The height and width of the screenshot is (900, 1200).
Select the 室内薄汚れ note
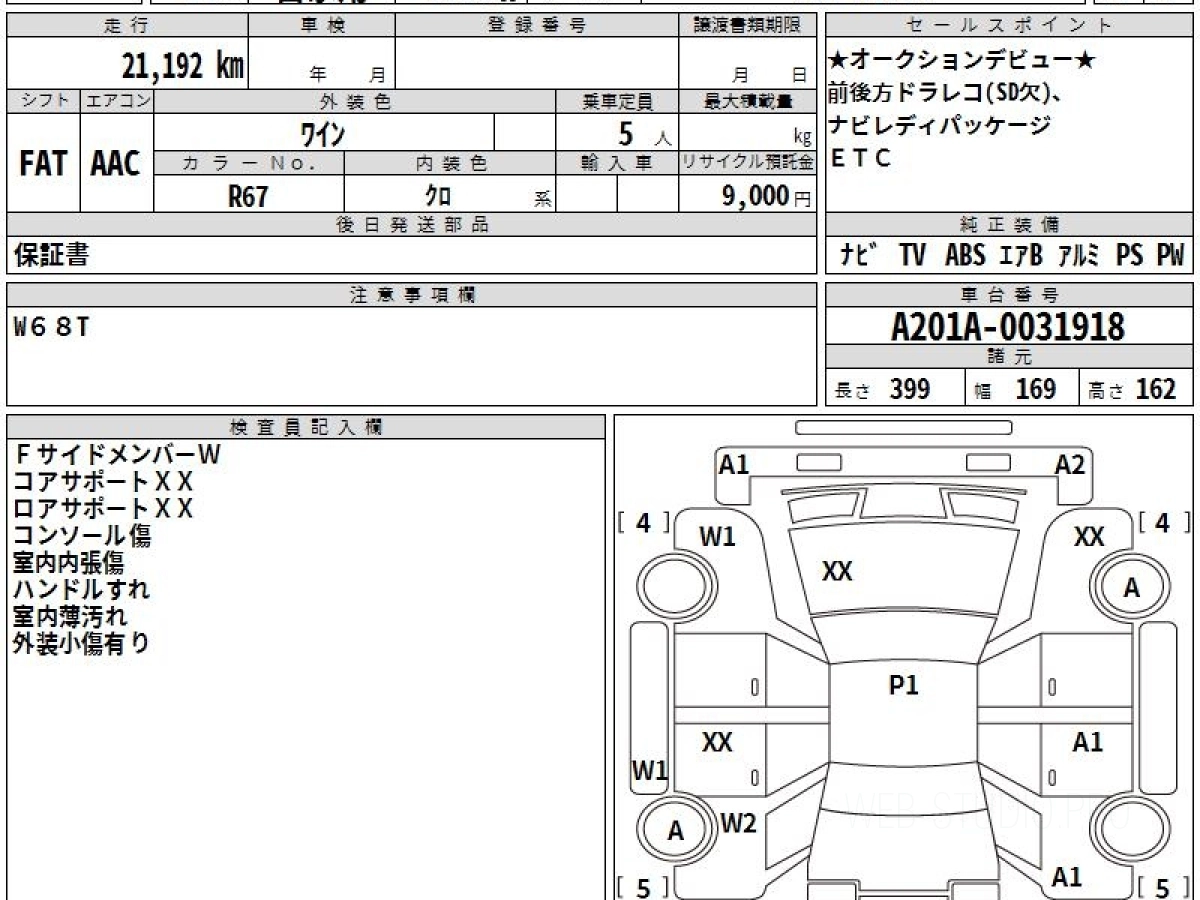pyautogui.click(x=70, y=617)
